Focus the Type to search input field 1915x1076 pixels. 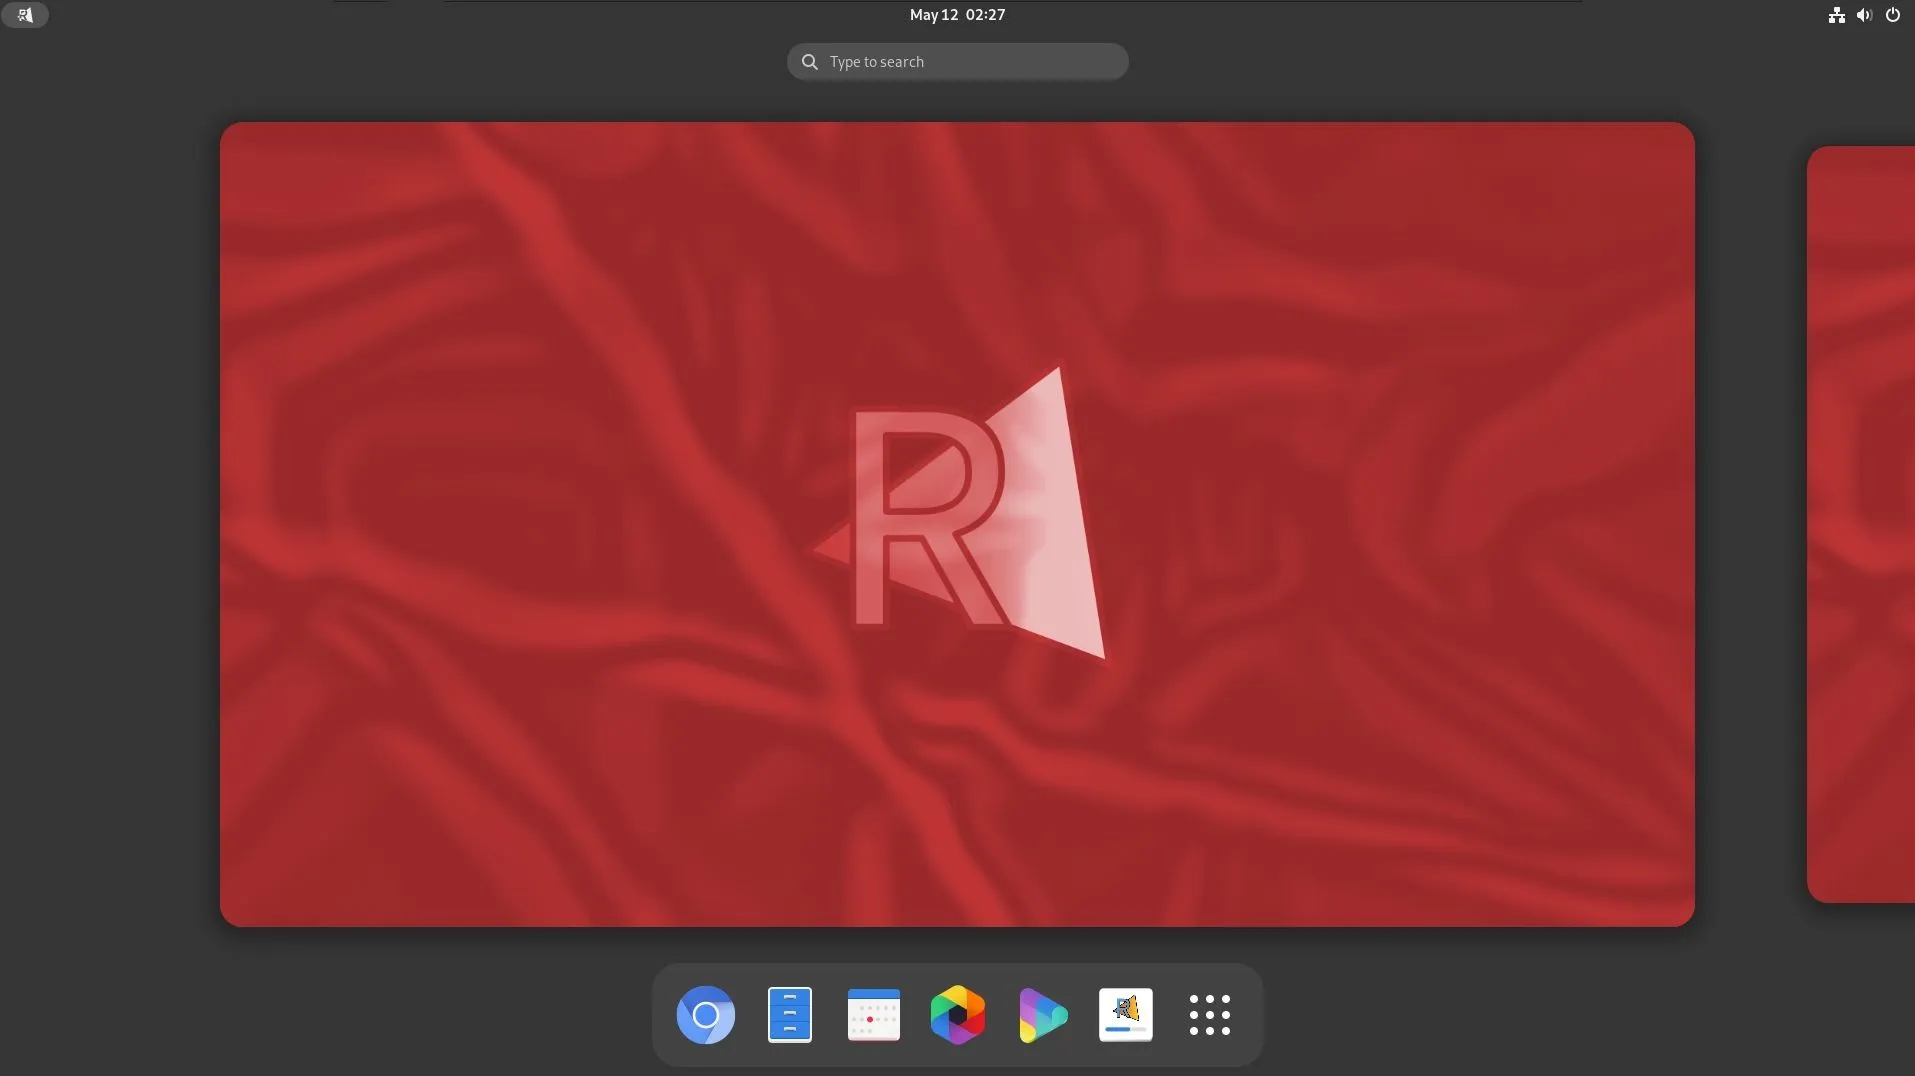(957, 61)
